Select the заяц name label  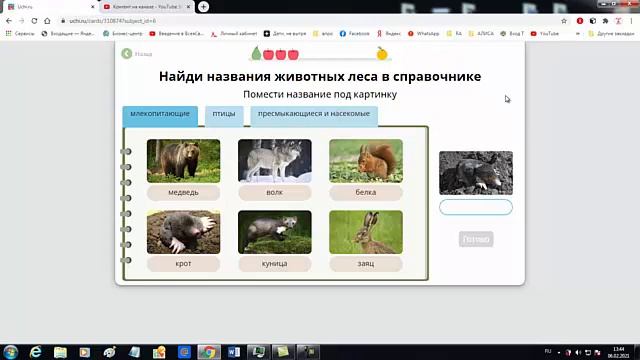(366, 264)
